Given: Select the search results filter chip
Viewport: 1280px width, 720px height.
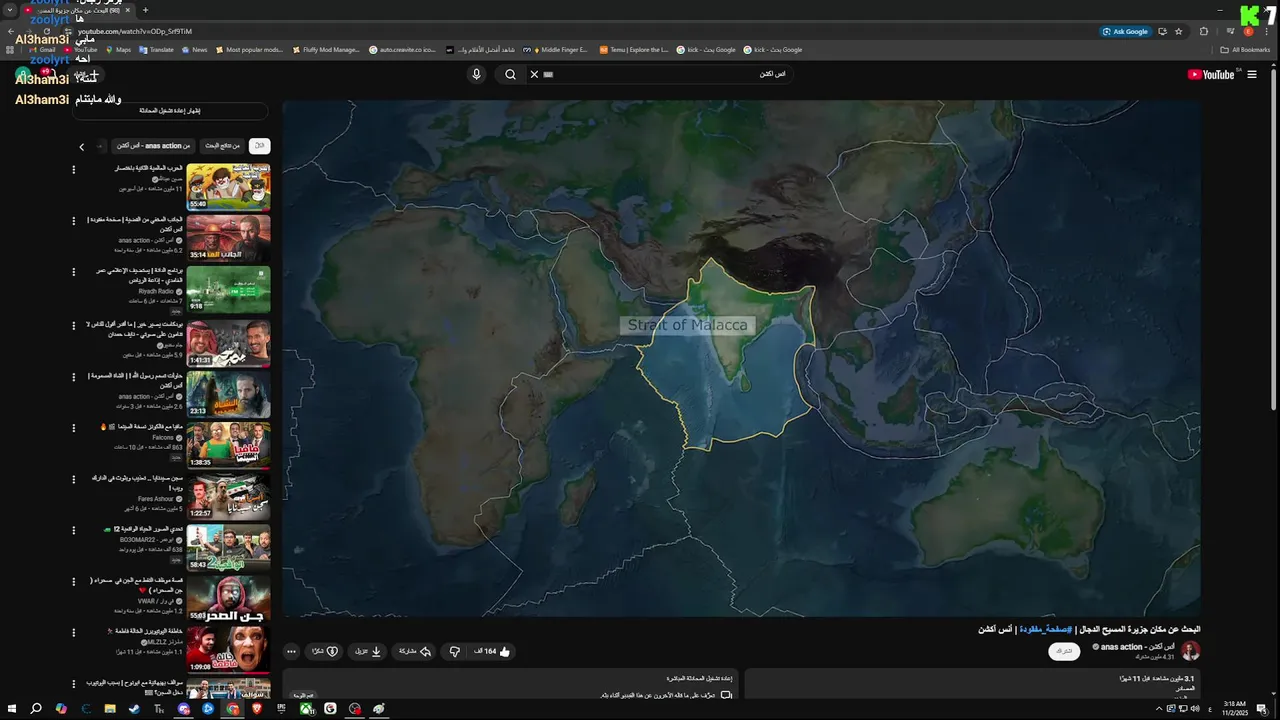Looking at the screenshot, I should coord(222,146).
